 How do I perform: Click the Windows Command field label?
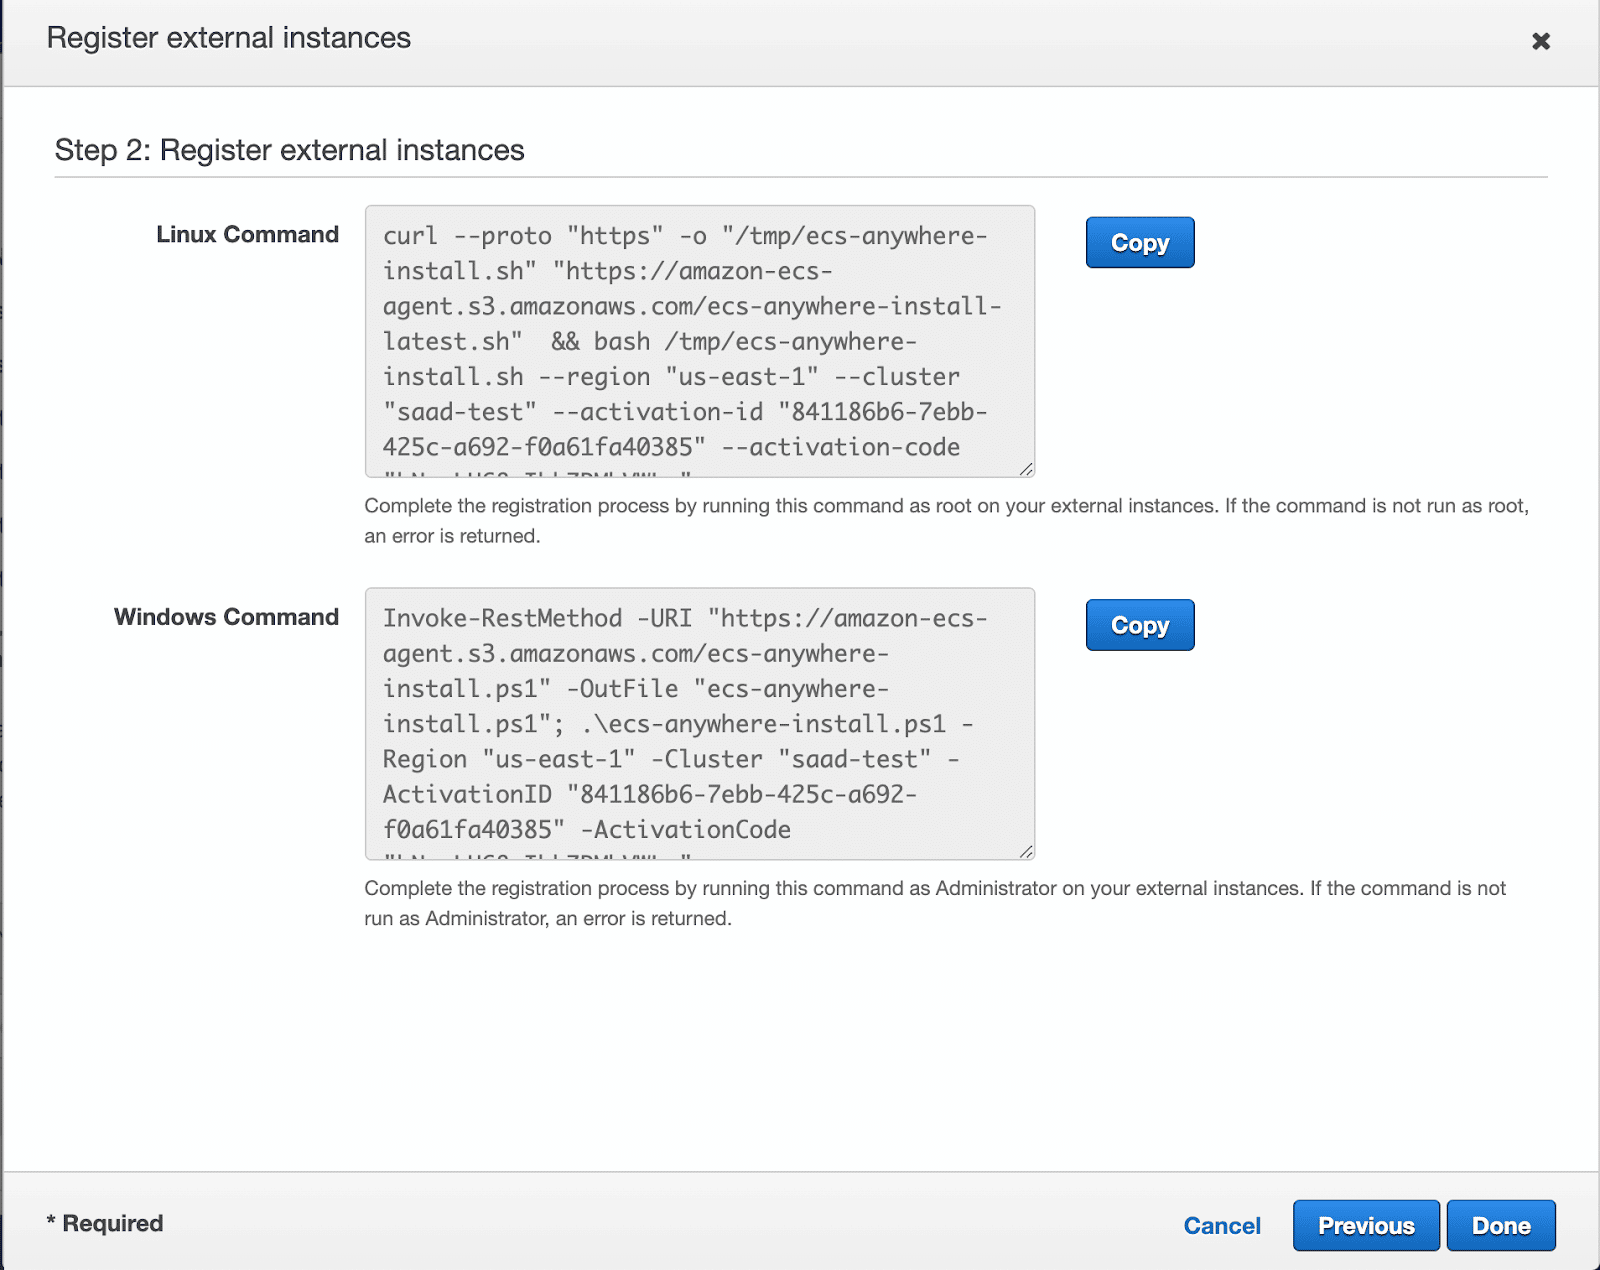[x=225, y=617]
